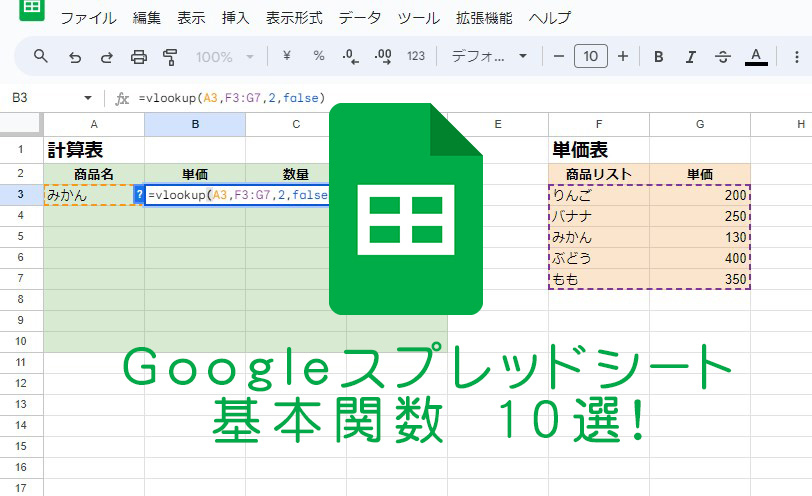Select the ぶどう cell
The height and width of the screenshot is (496, 812).
coord(599,258)
